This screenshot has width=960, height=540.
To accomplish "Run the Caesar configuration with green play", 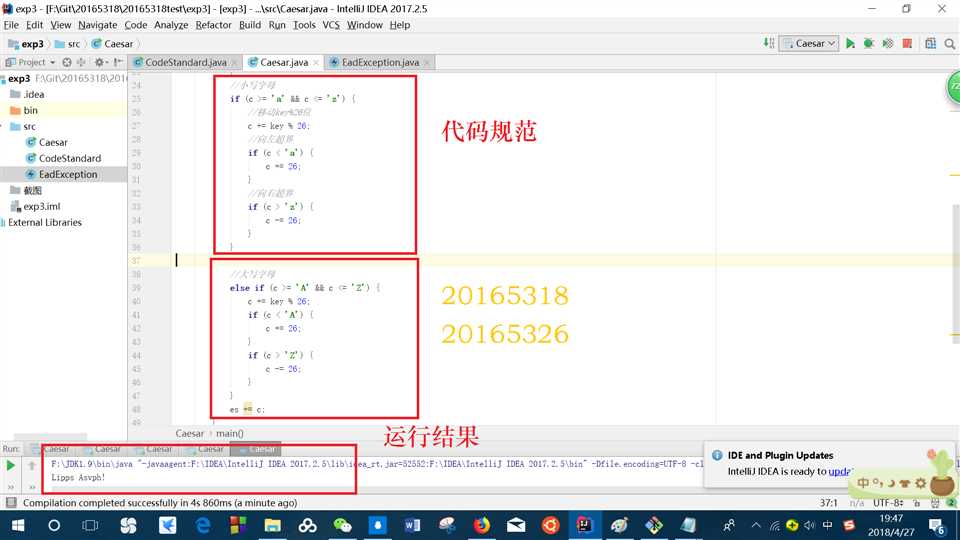I will pyautogui.click(x=850, y=43).
